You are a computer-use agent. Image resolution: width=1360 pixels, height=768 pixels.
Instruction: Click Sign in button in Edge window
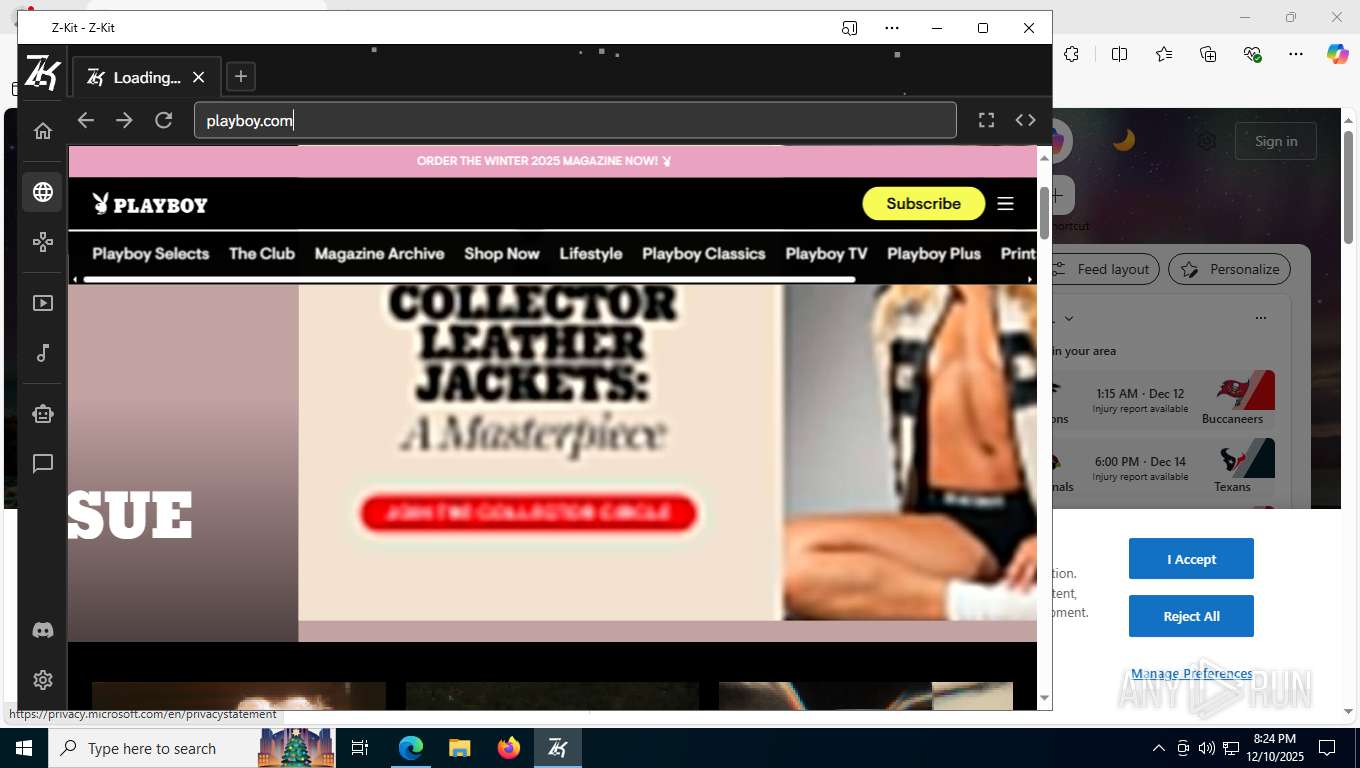1276,141
